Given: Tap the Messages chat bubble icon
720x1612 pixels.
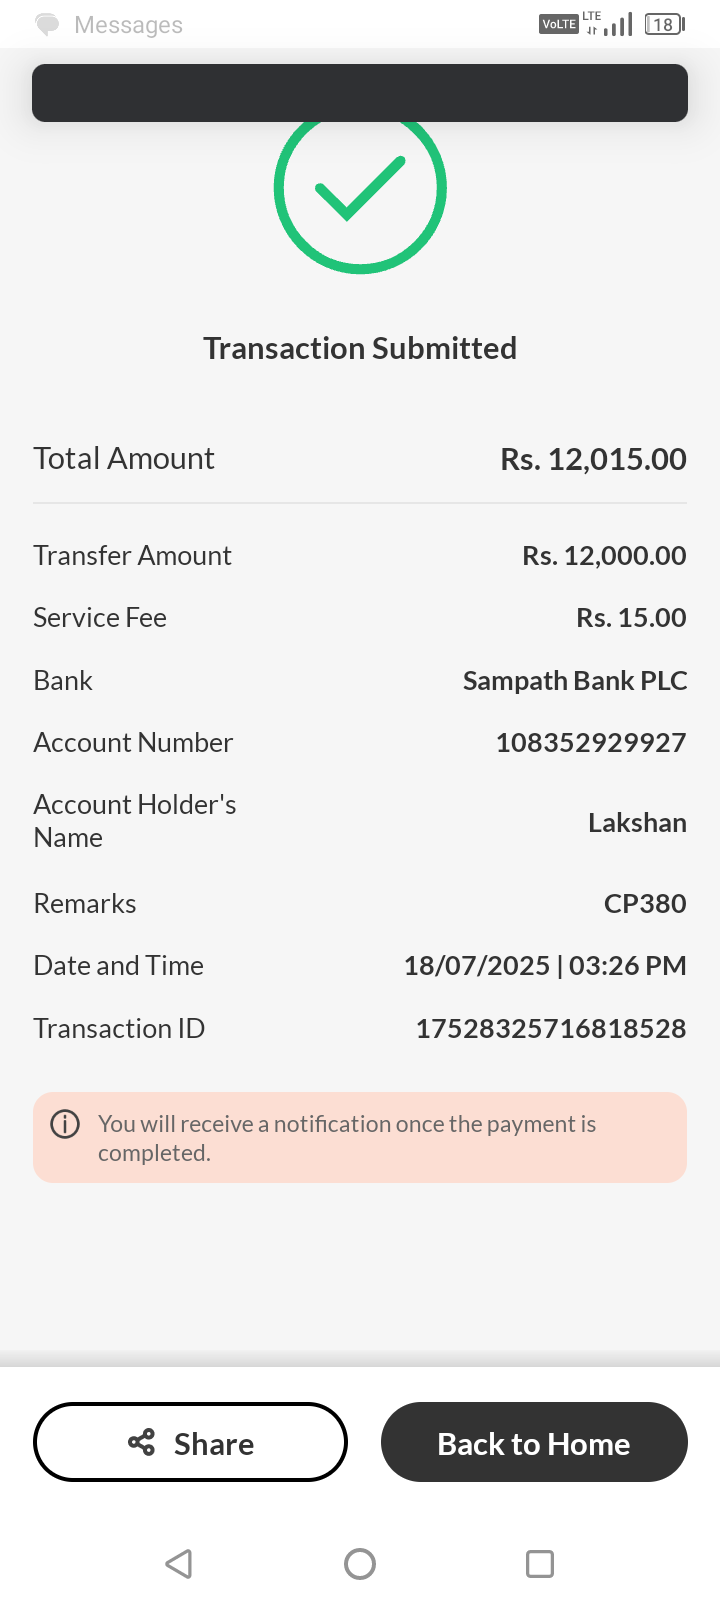Looking at the screenshot, I should (x=47, y=25).
